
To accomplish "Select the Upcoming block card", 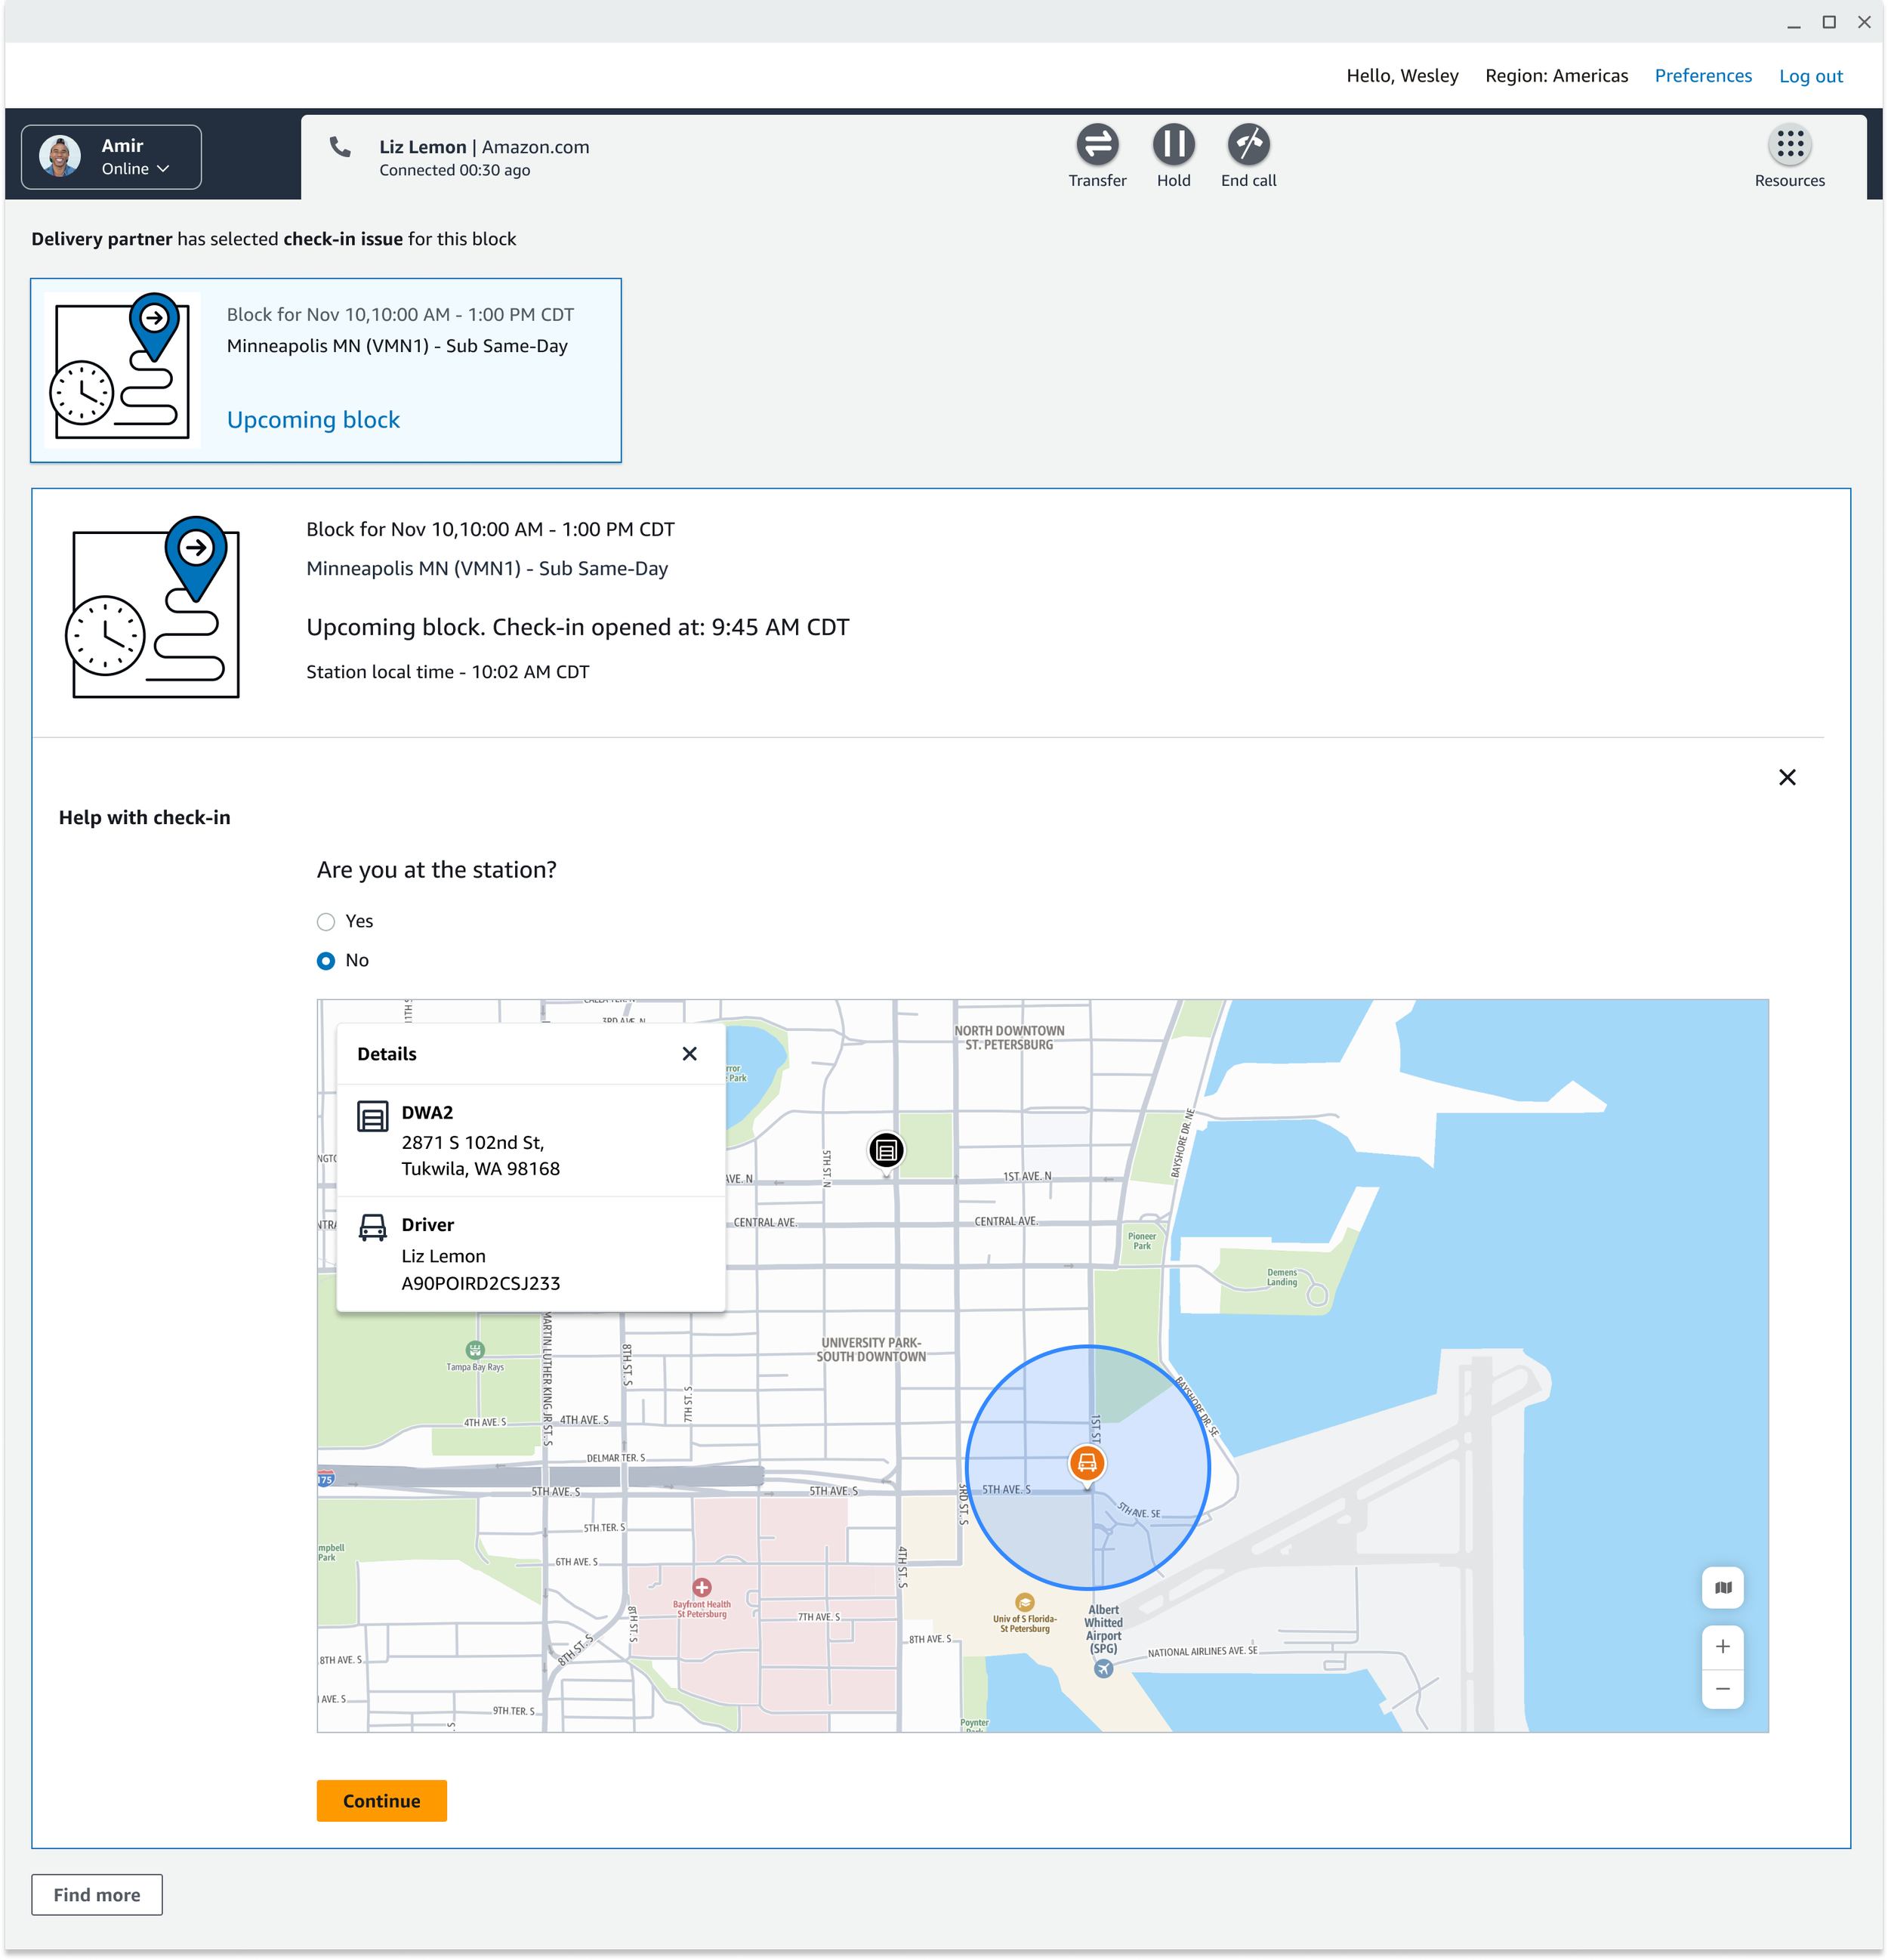I will click(x=326, y=370).
